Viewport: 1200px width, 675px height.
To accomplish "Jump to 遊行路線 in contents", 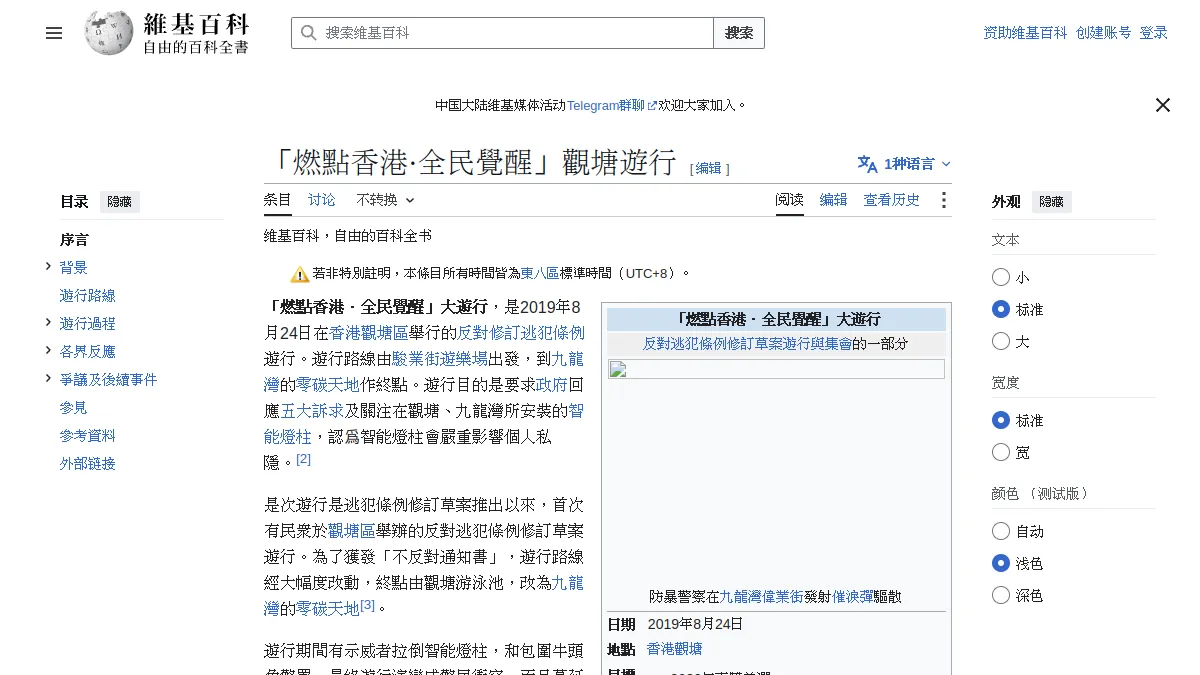I will click(x=88, y=296).
